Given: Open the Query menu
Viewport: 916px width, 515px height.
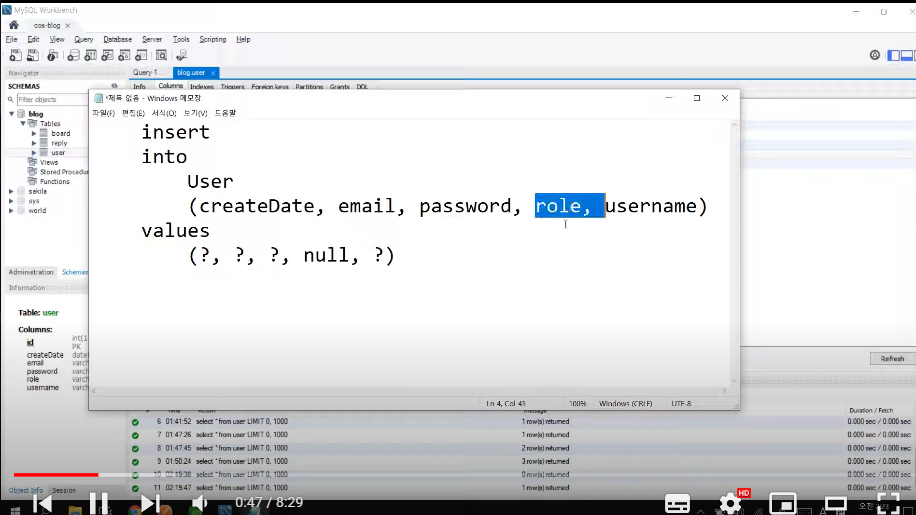Looking at the screenshot, I should (x=84, y=39).
